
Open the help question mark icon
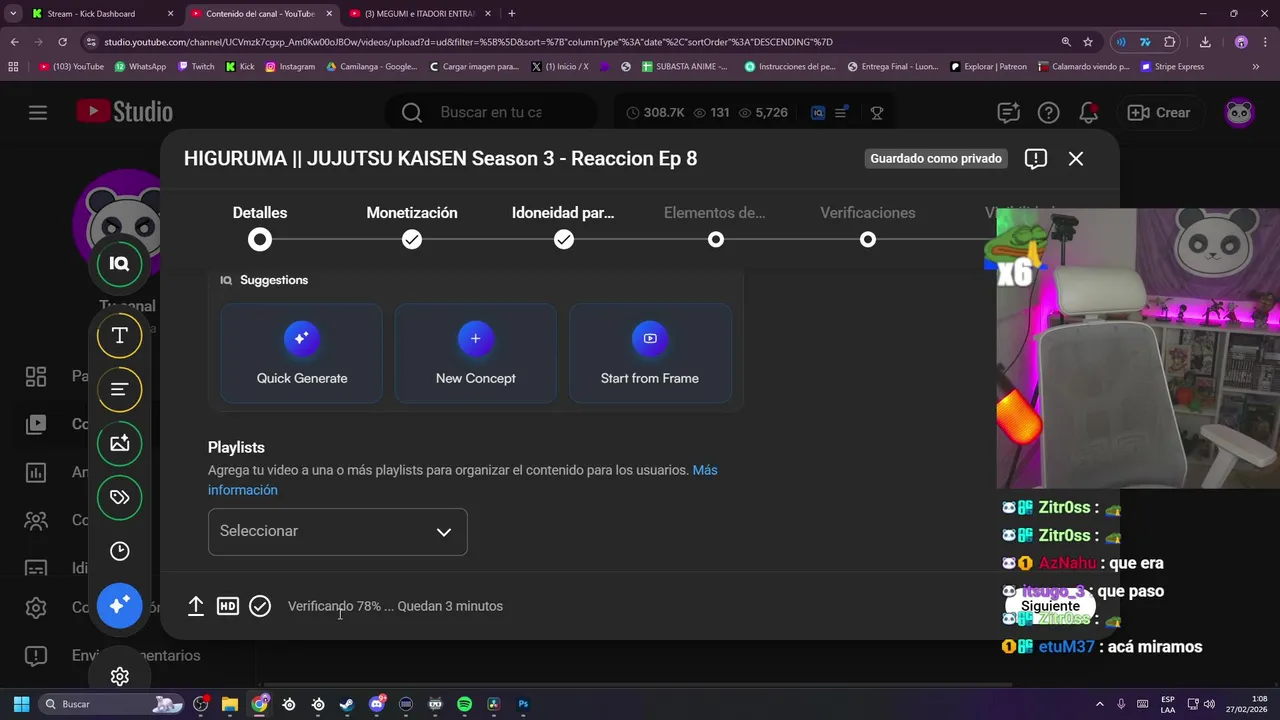pos(1048,112)
